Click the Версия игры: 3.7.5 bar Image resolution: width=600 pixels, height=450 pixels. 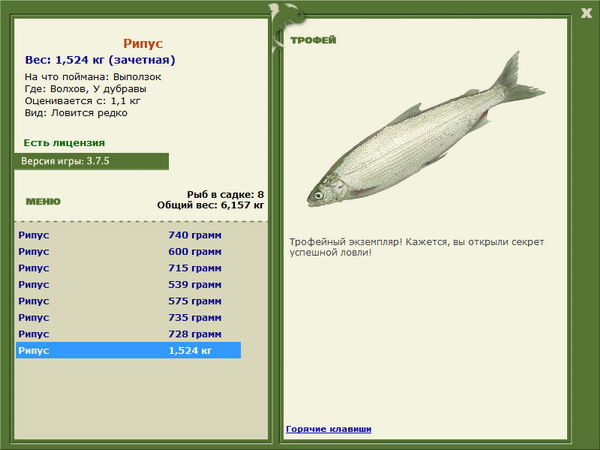[x=91, y=161]
